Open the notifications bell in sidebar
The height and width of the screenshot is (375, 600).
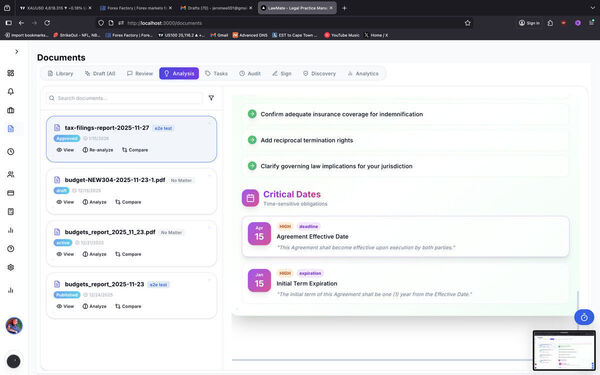(11, 91)
